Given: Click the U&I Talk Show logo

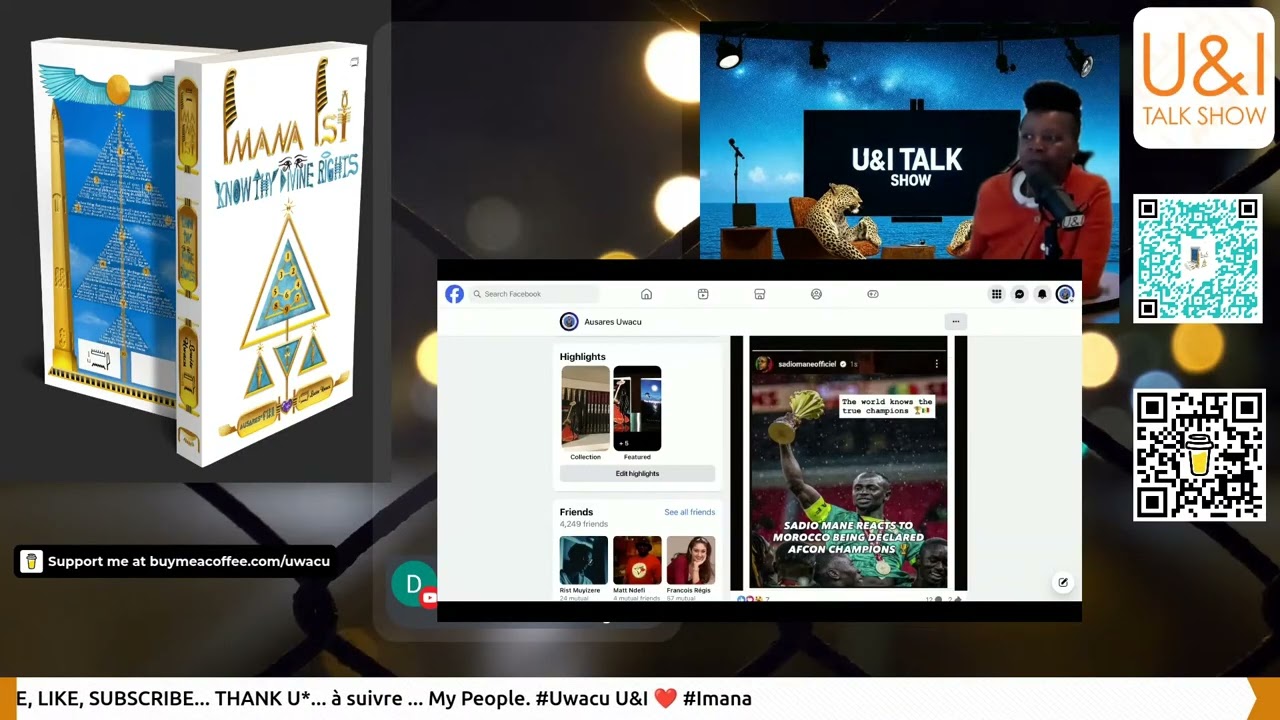Looking at the screenshot, I should pyautogui.click(x=1203, y=78).
